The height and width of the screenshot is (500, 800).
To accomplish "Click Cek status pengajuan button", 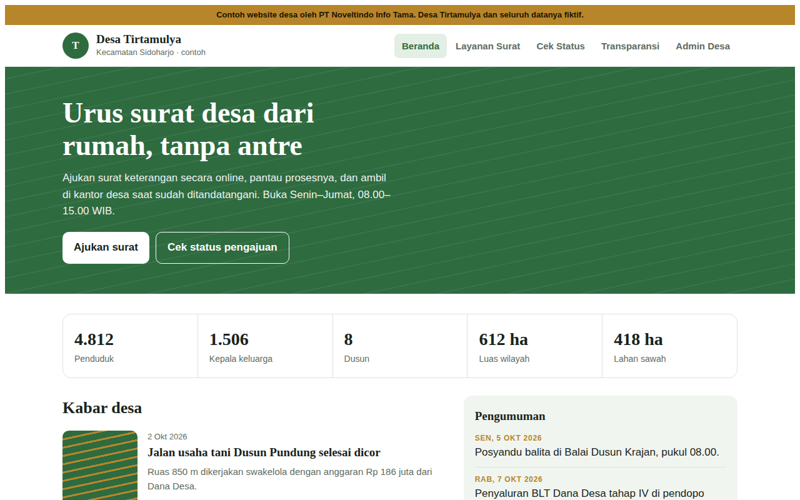I will click(222, 247).
